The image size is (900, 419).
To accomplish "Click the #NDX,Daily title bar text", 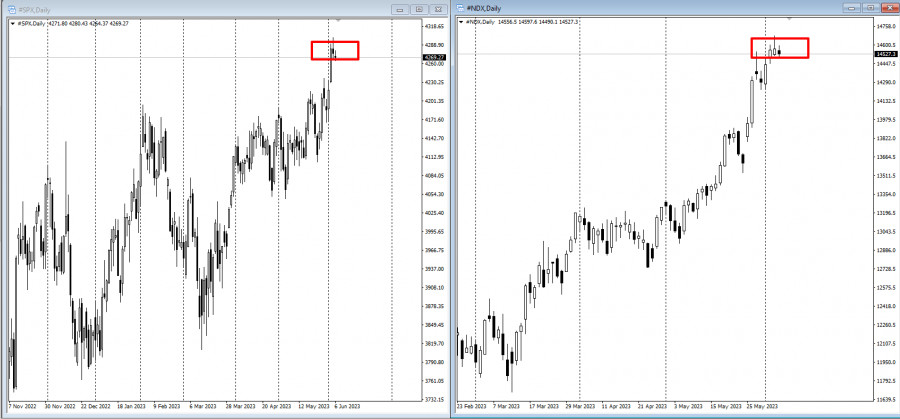I will click(484, 8).
